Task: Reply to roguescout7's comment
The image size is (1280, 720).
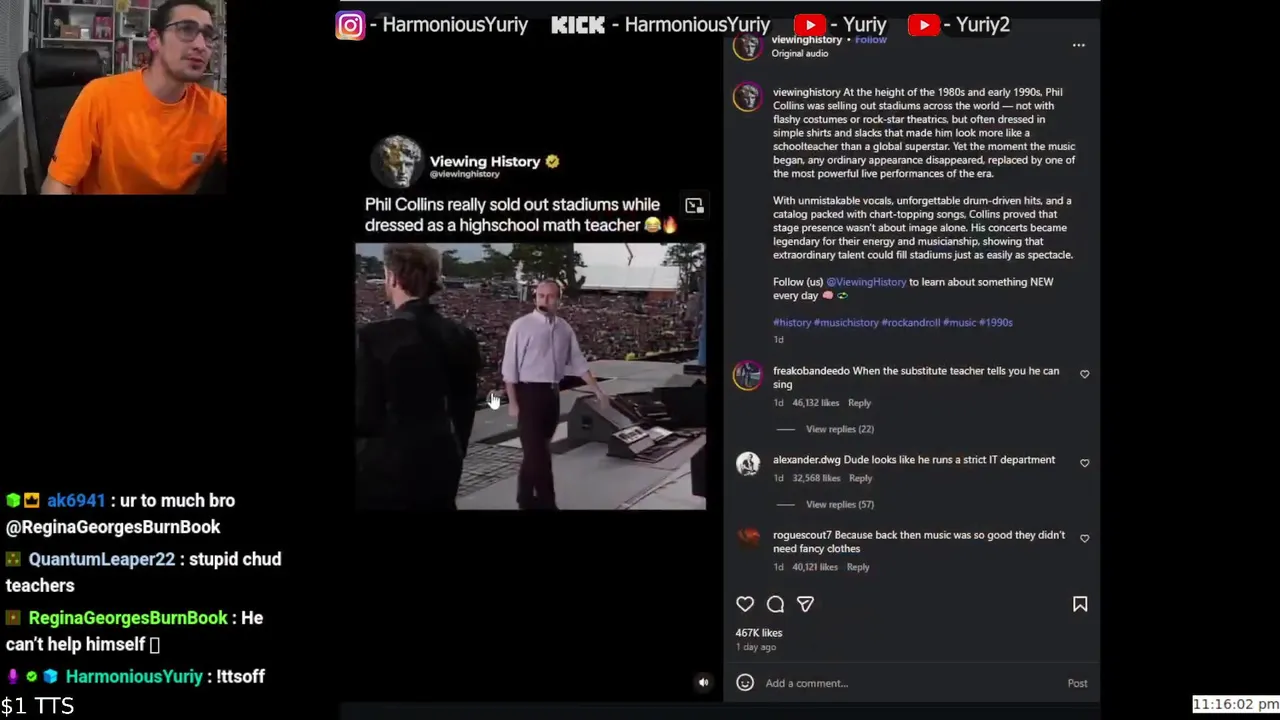Action: [x=858, y=567]
